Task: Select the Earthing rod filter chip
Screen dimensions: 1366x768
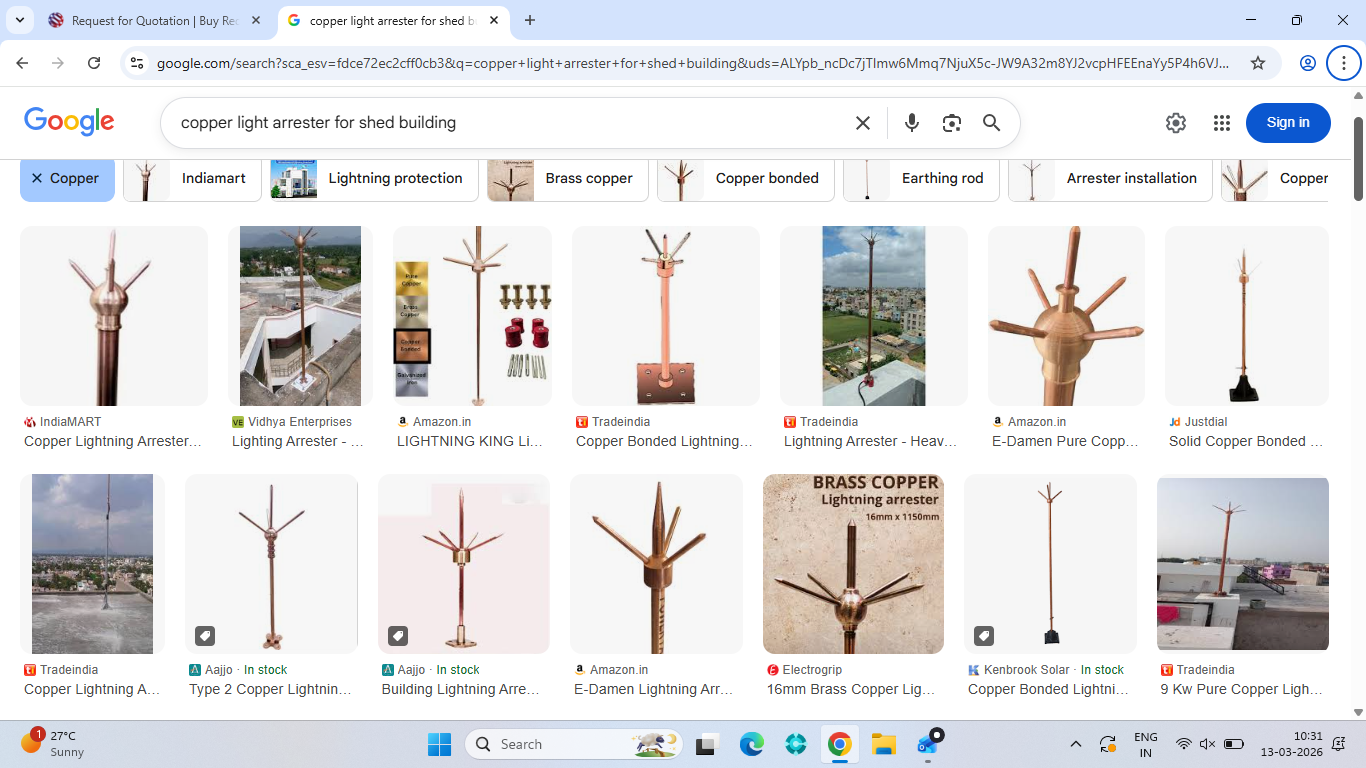Action: [x=921, y=178]
